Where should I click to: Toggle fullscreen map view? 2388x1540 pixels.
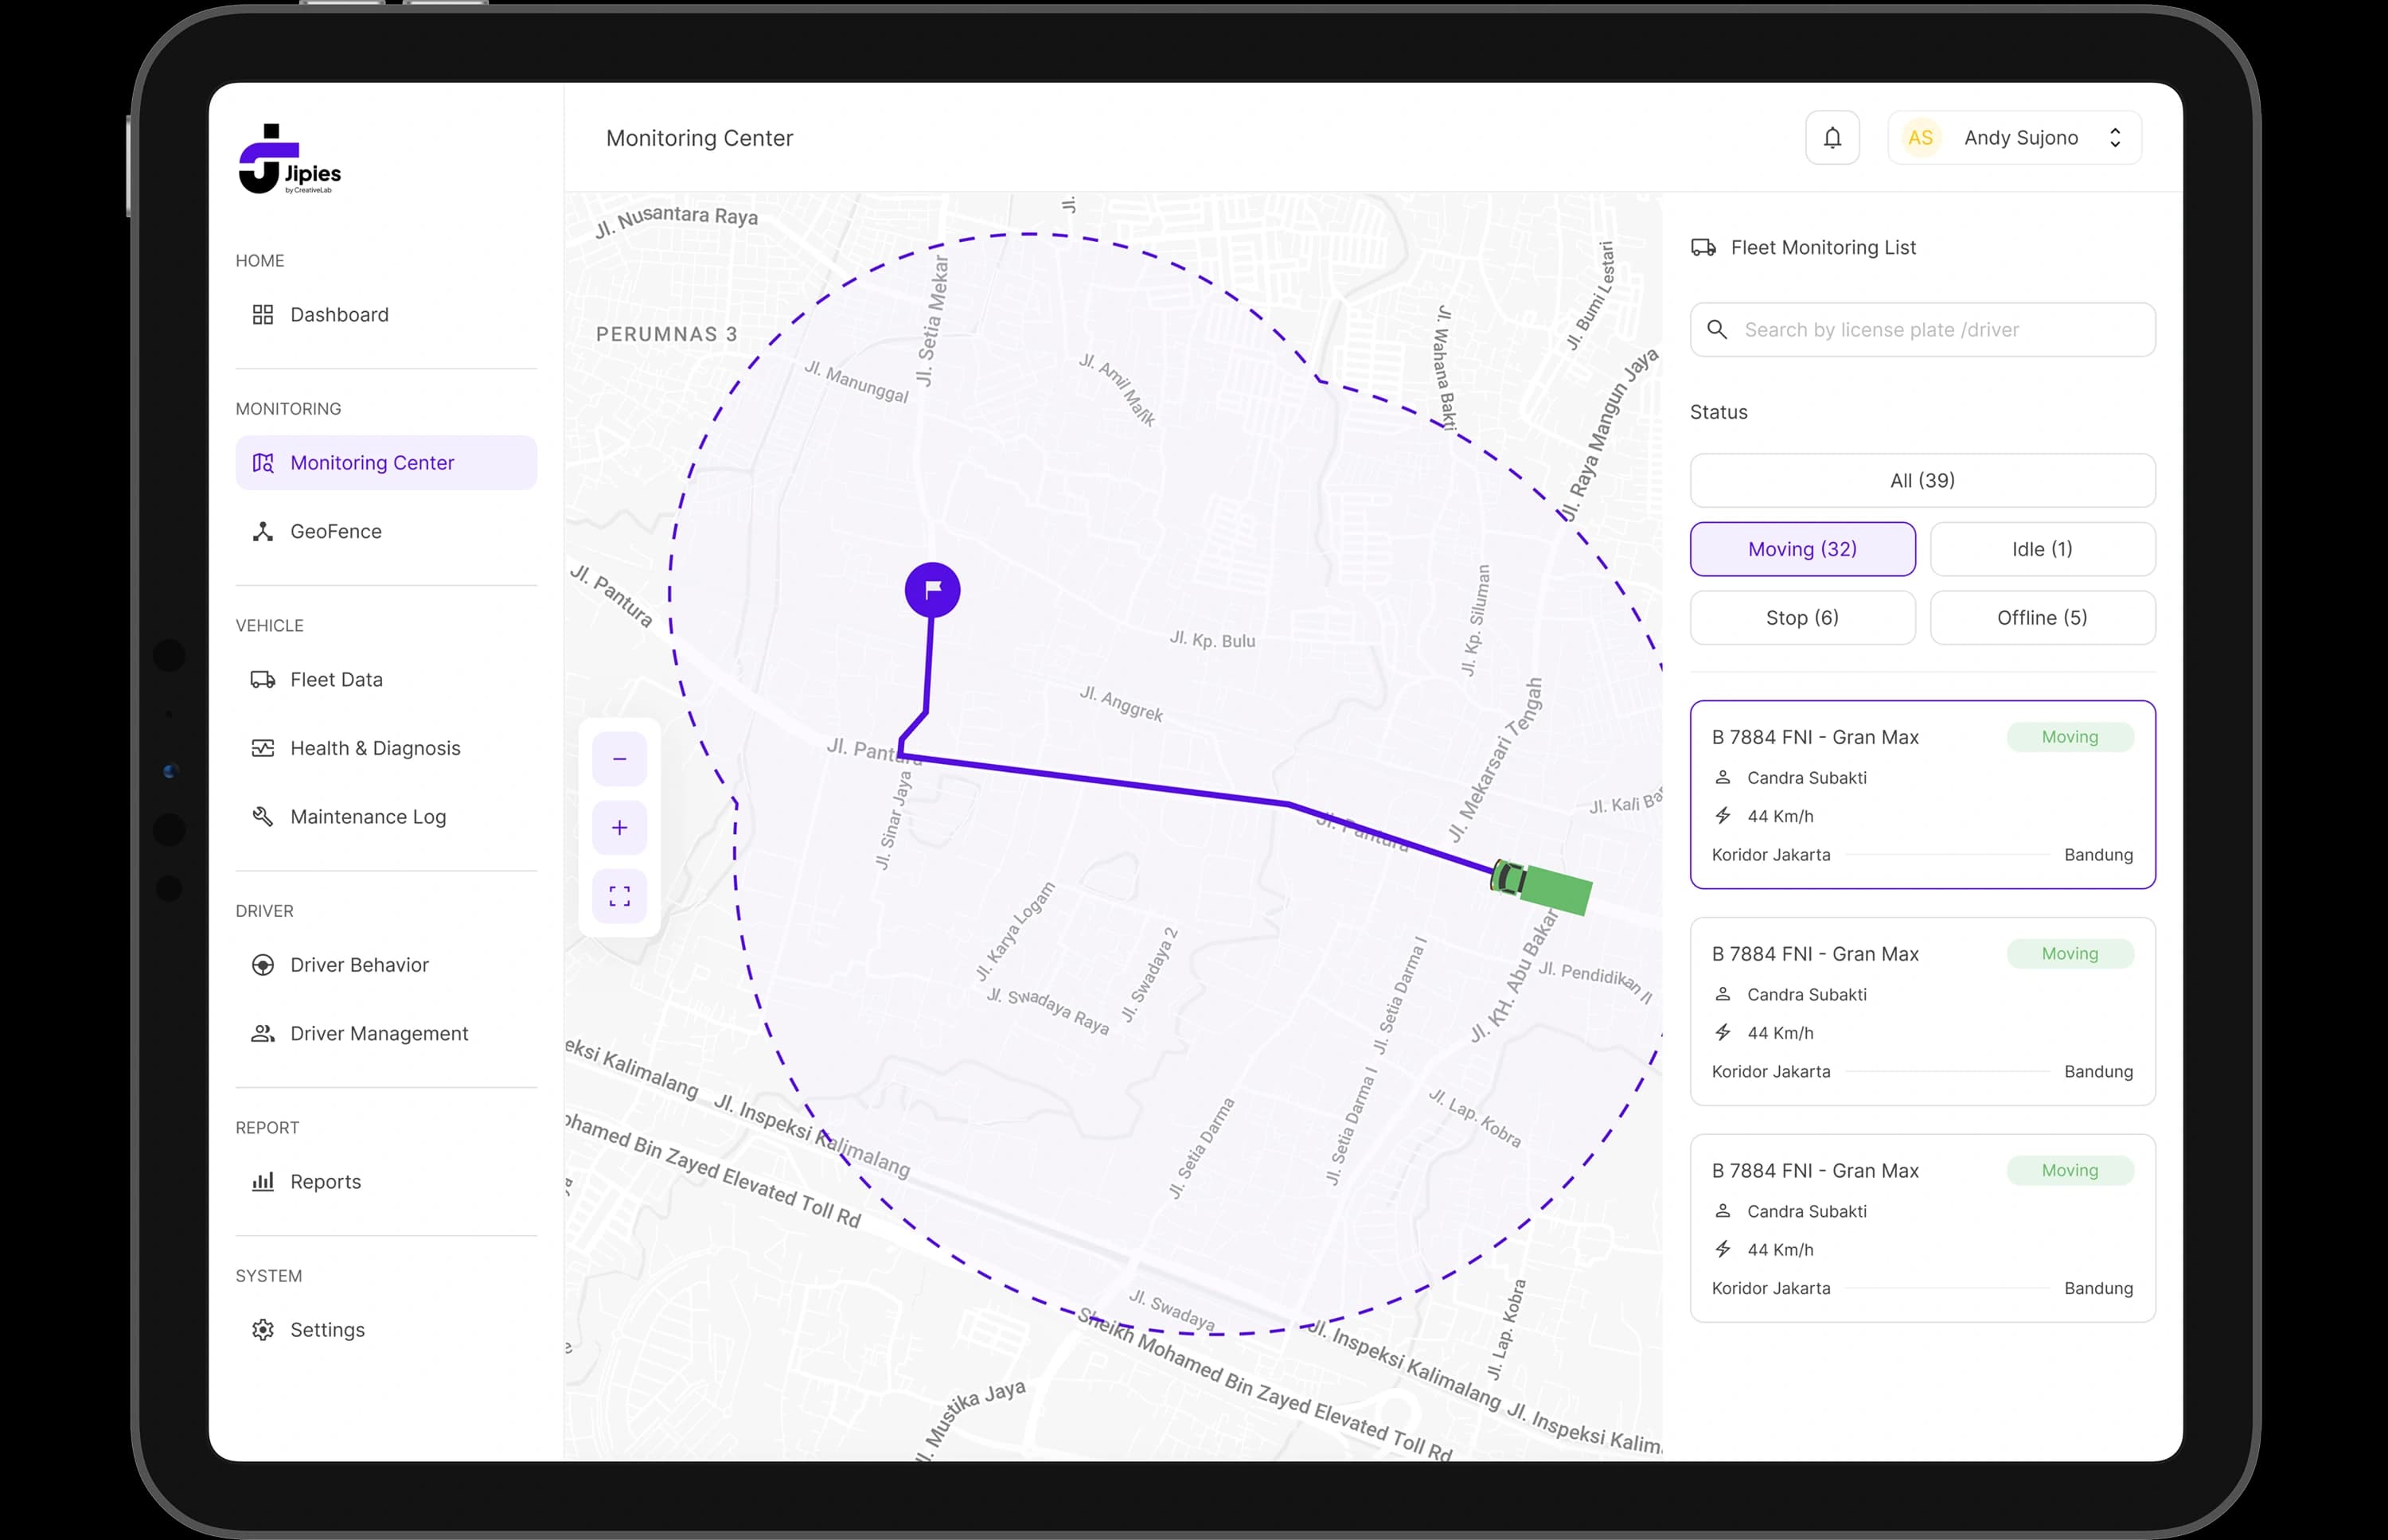[x=620, y=896]
